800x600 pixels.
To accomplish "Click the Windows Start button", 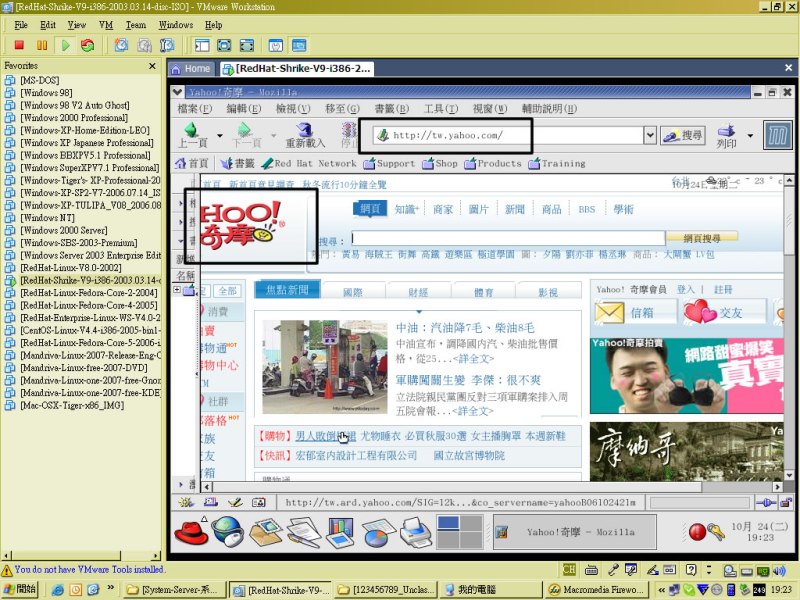I will point(20,589).
